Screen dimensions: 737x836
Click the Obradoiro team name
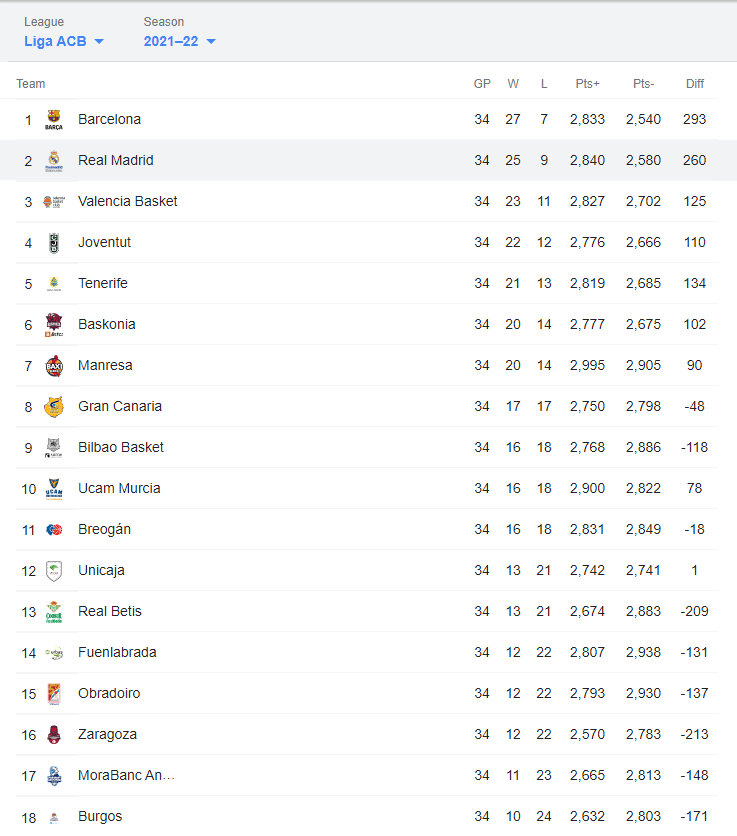click(109, 693)
